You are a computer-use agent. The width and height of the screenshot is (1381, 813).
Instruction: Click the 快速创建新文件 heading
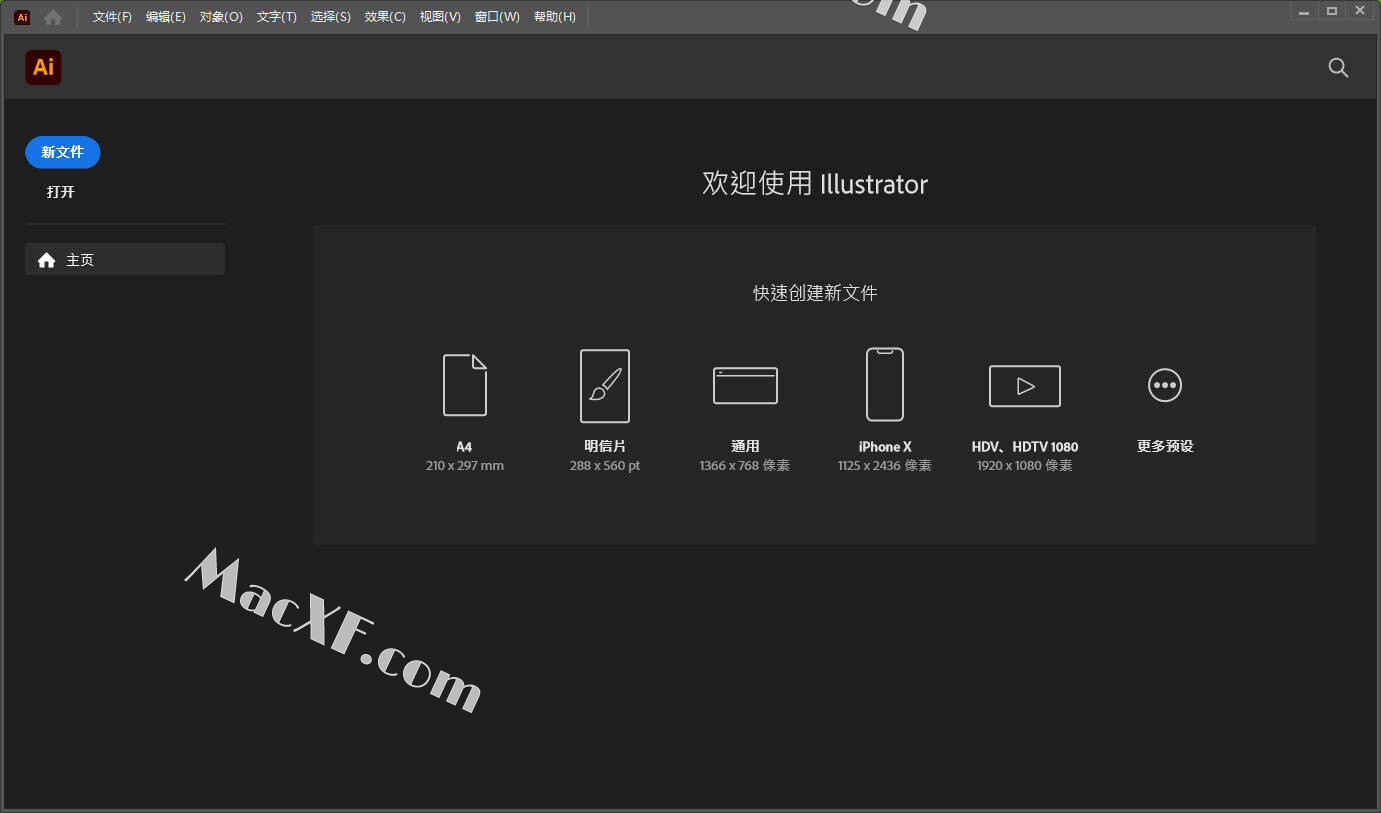click(x=815, y=293)
